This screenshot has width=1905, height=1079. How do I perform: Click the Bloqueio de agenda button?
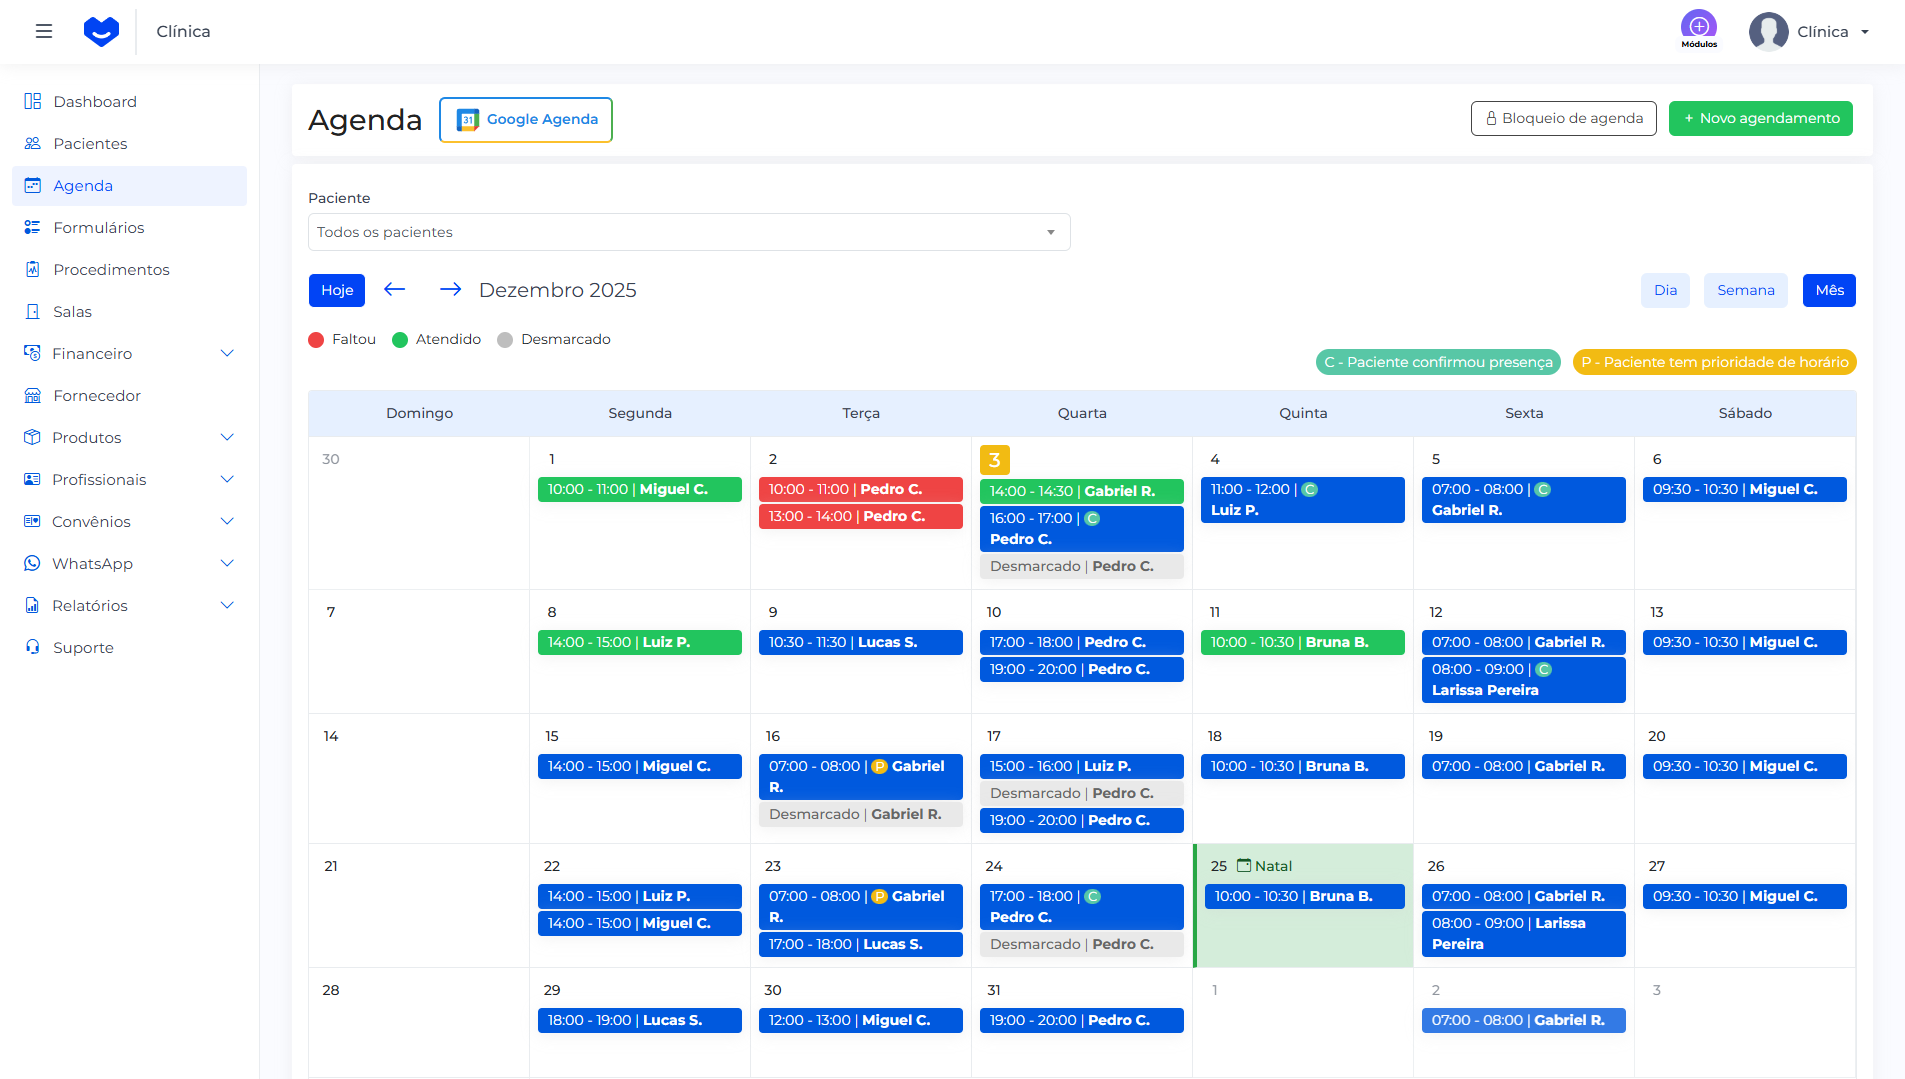point(1563,119)
